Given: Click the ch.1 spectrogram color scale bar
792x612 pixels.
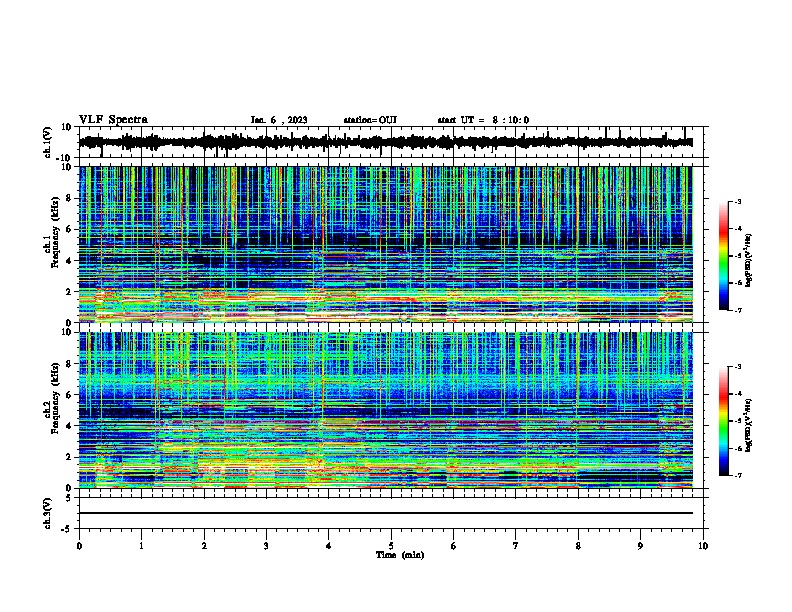Looking at the screenshot, I should point(723,256).
